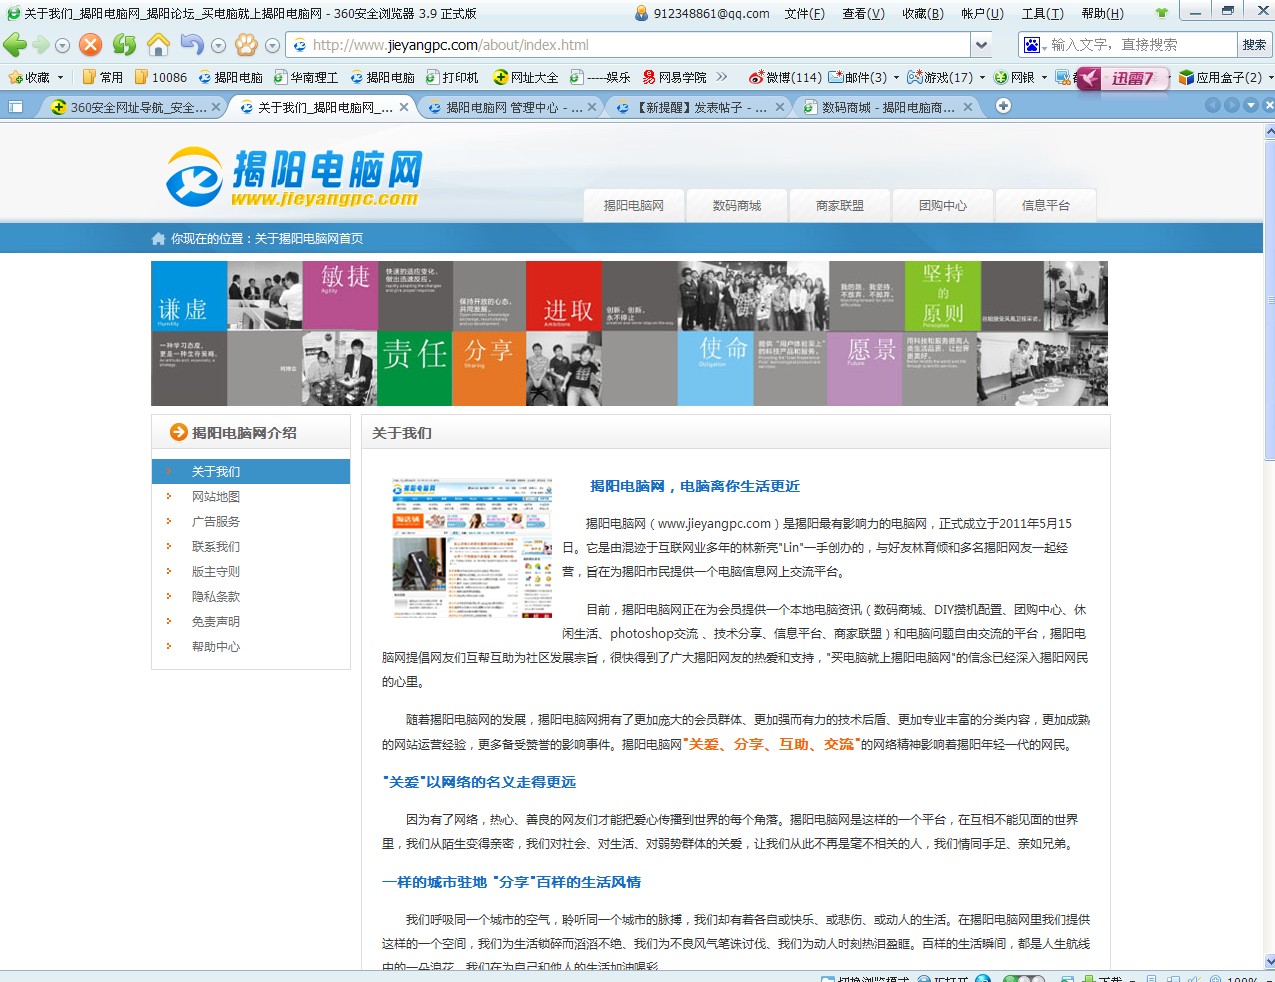
Task: Click the logged-in account 912348861@qq.com
Action: (x=702, y=13)
